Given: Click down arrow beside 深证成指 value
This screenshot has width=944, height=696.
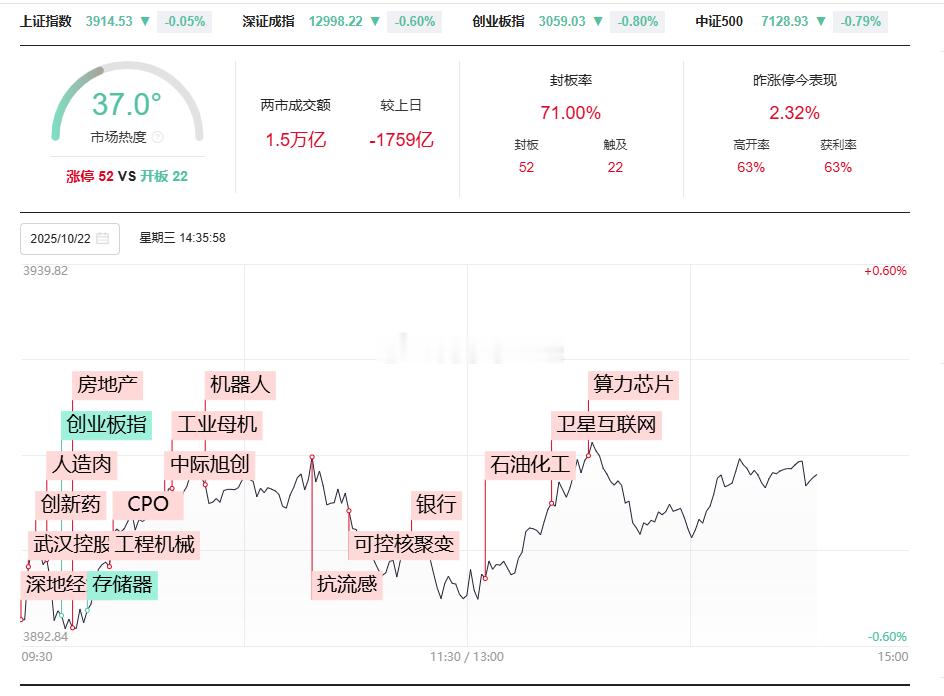Looking at the screenshot, I should 375,21.
